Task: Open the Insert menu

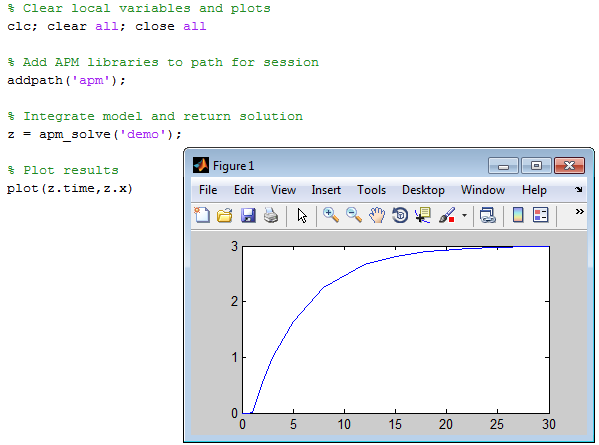Action: [326, 190]
